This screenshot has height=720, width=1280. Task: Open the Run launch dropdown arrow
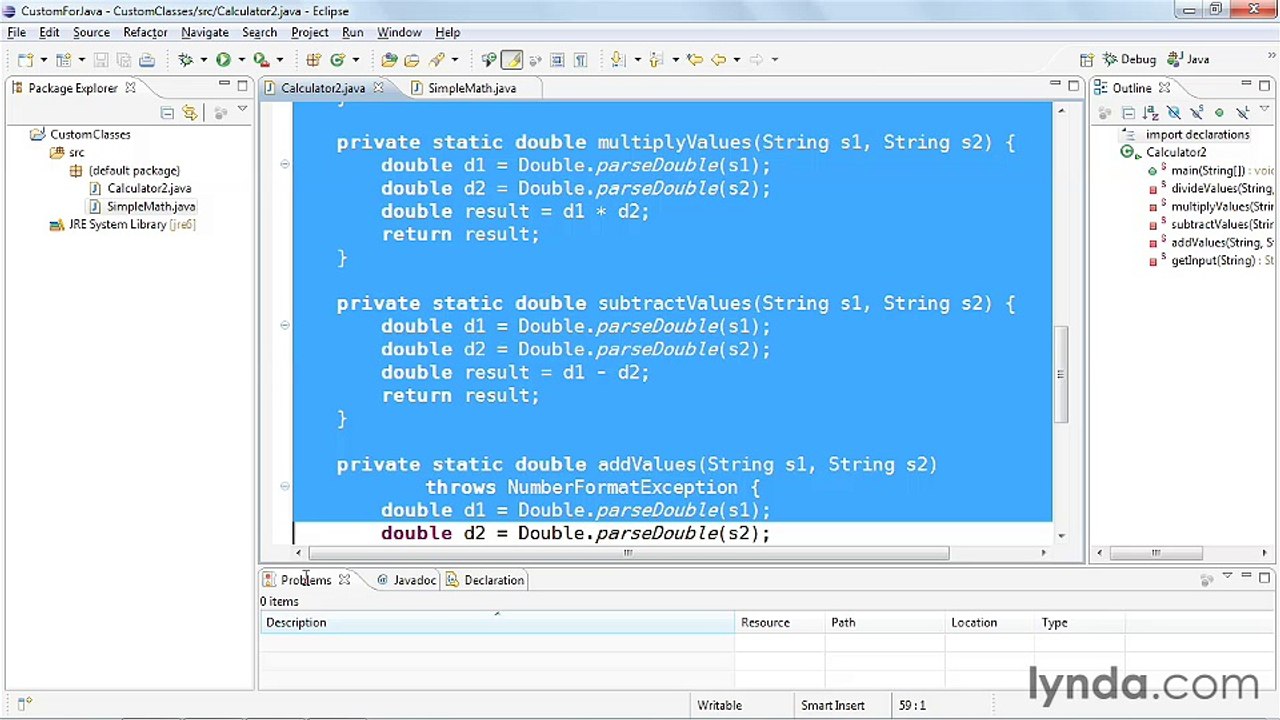coord(241,60)
